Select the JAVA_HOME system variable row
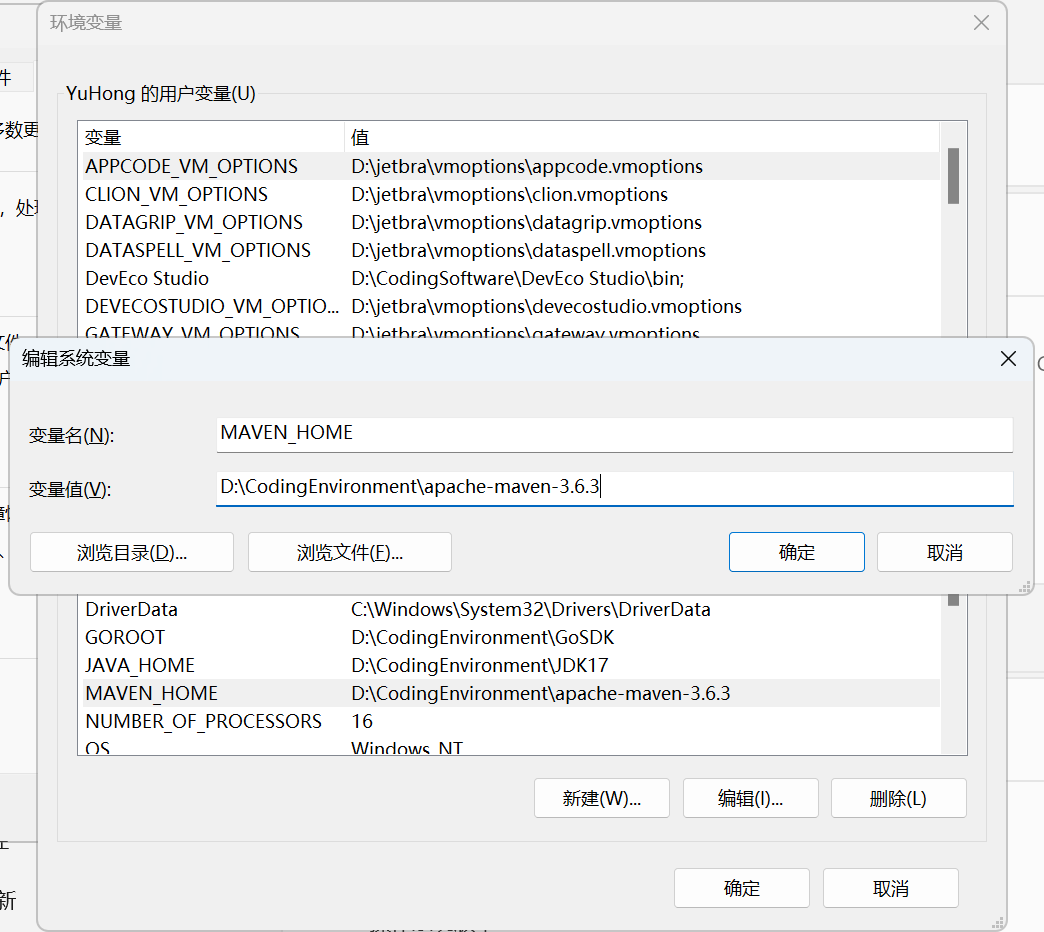1044x932 pixels. point(511,665)
